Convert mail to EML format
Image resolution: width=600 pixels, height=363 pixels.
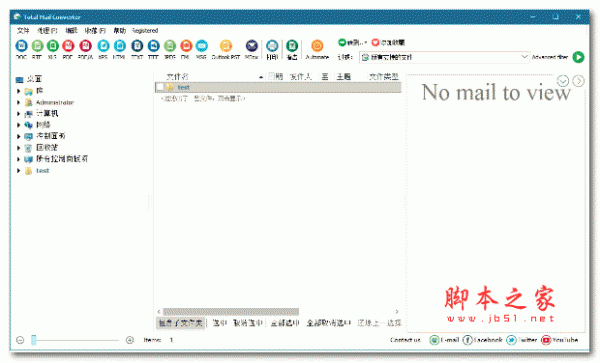(x=186, y=49)
